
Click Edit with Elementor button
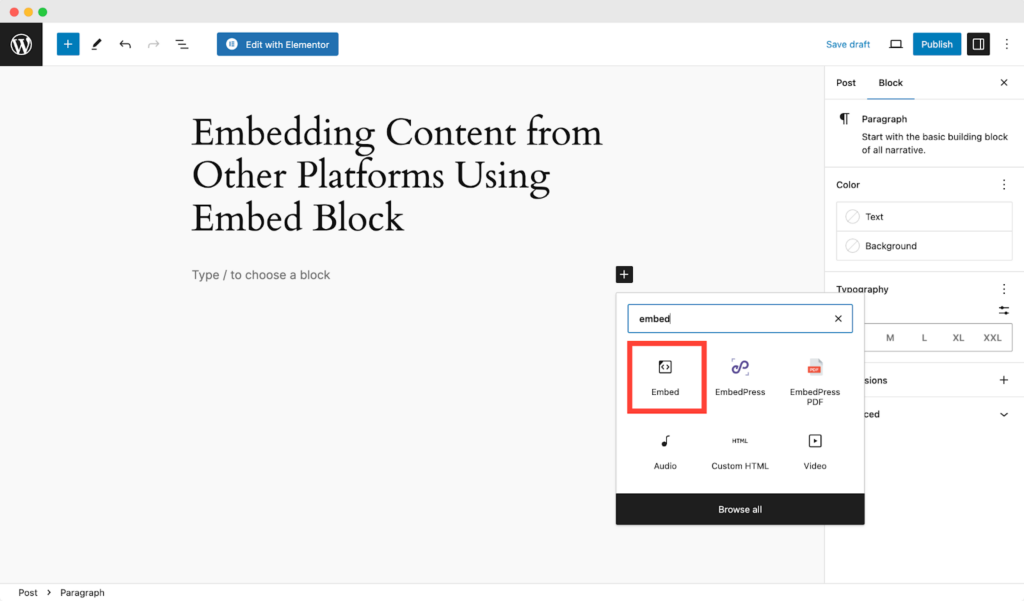point(277,44)
